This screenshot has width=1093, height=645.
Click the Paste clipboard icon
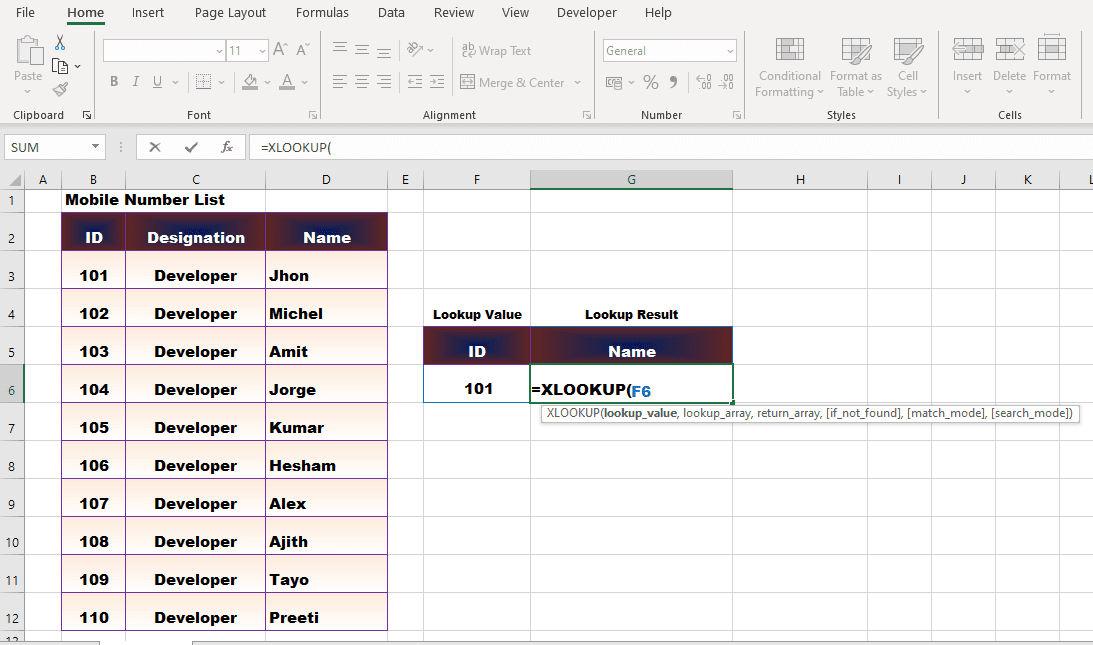click(x=29, y=51)
